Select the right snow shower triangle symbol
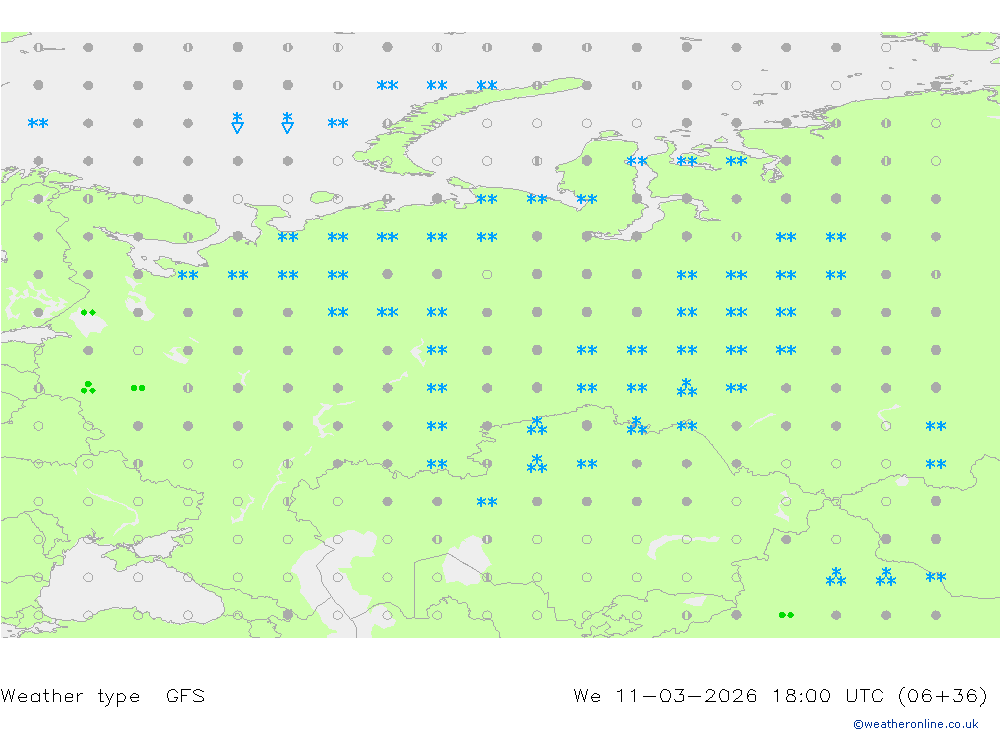This screenshot has height=733, width=1000. click(288, 122)
